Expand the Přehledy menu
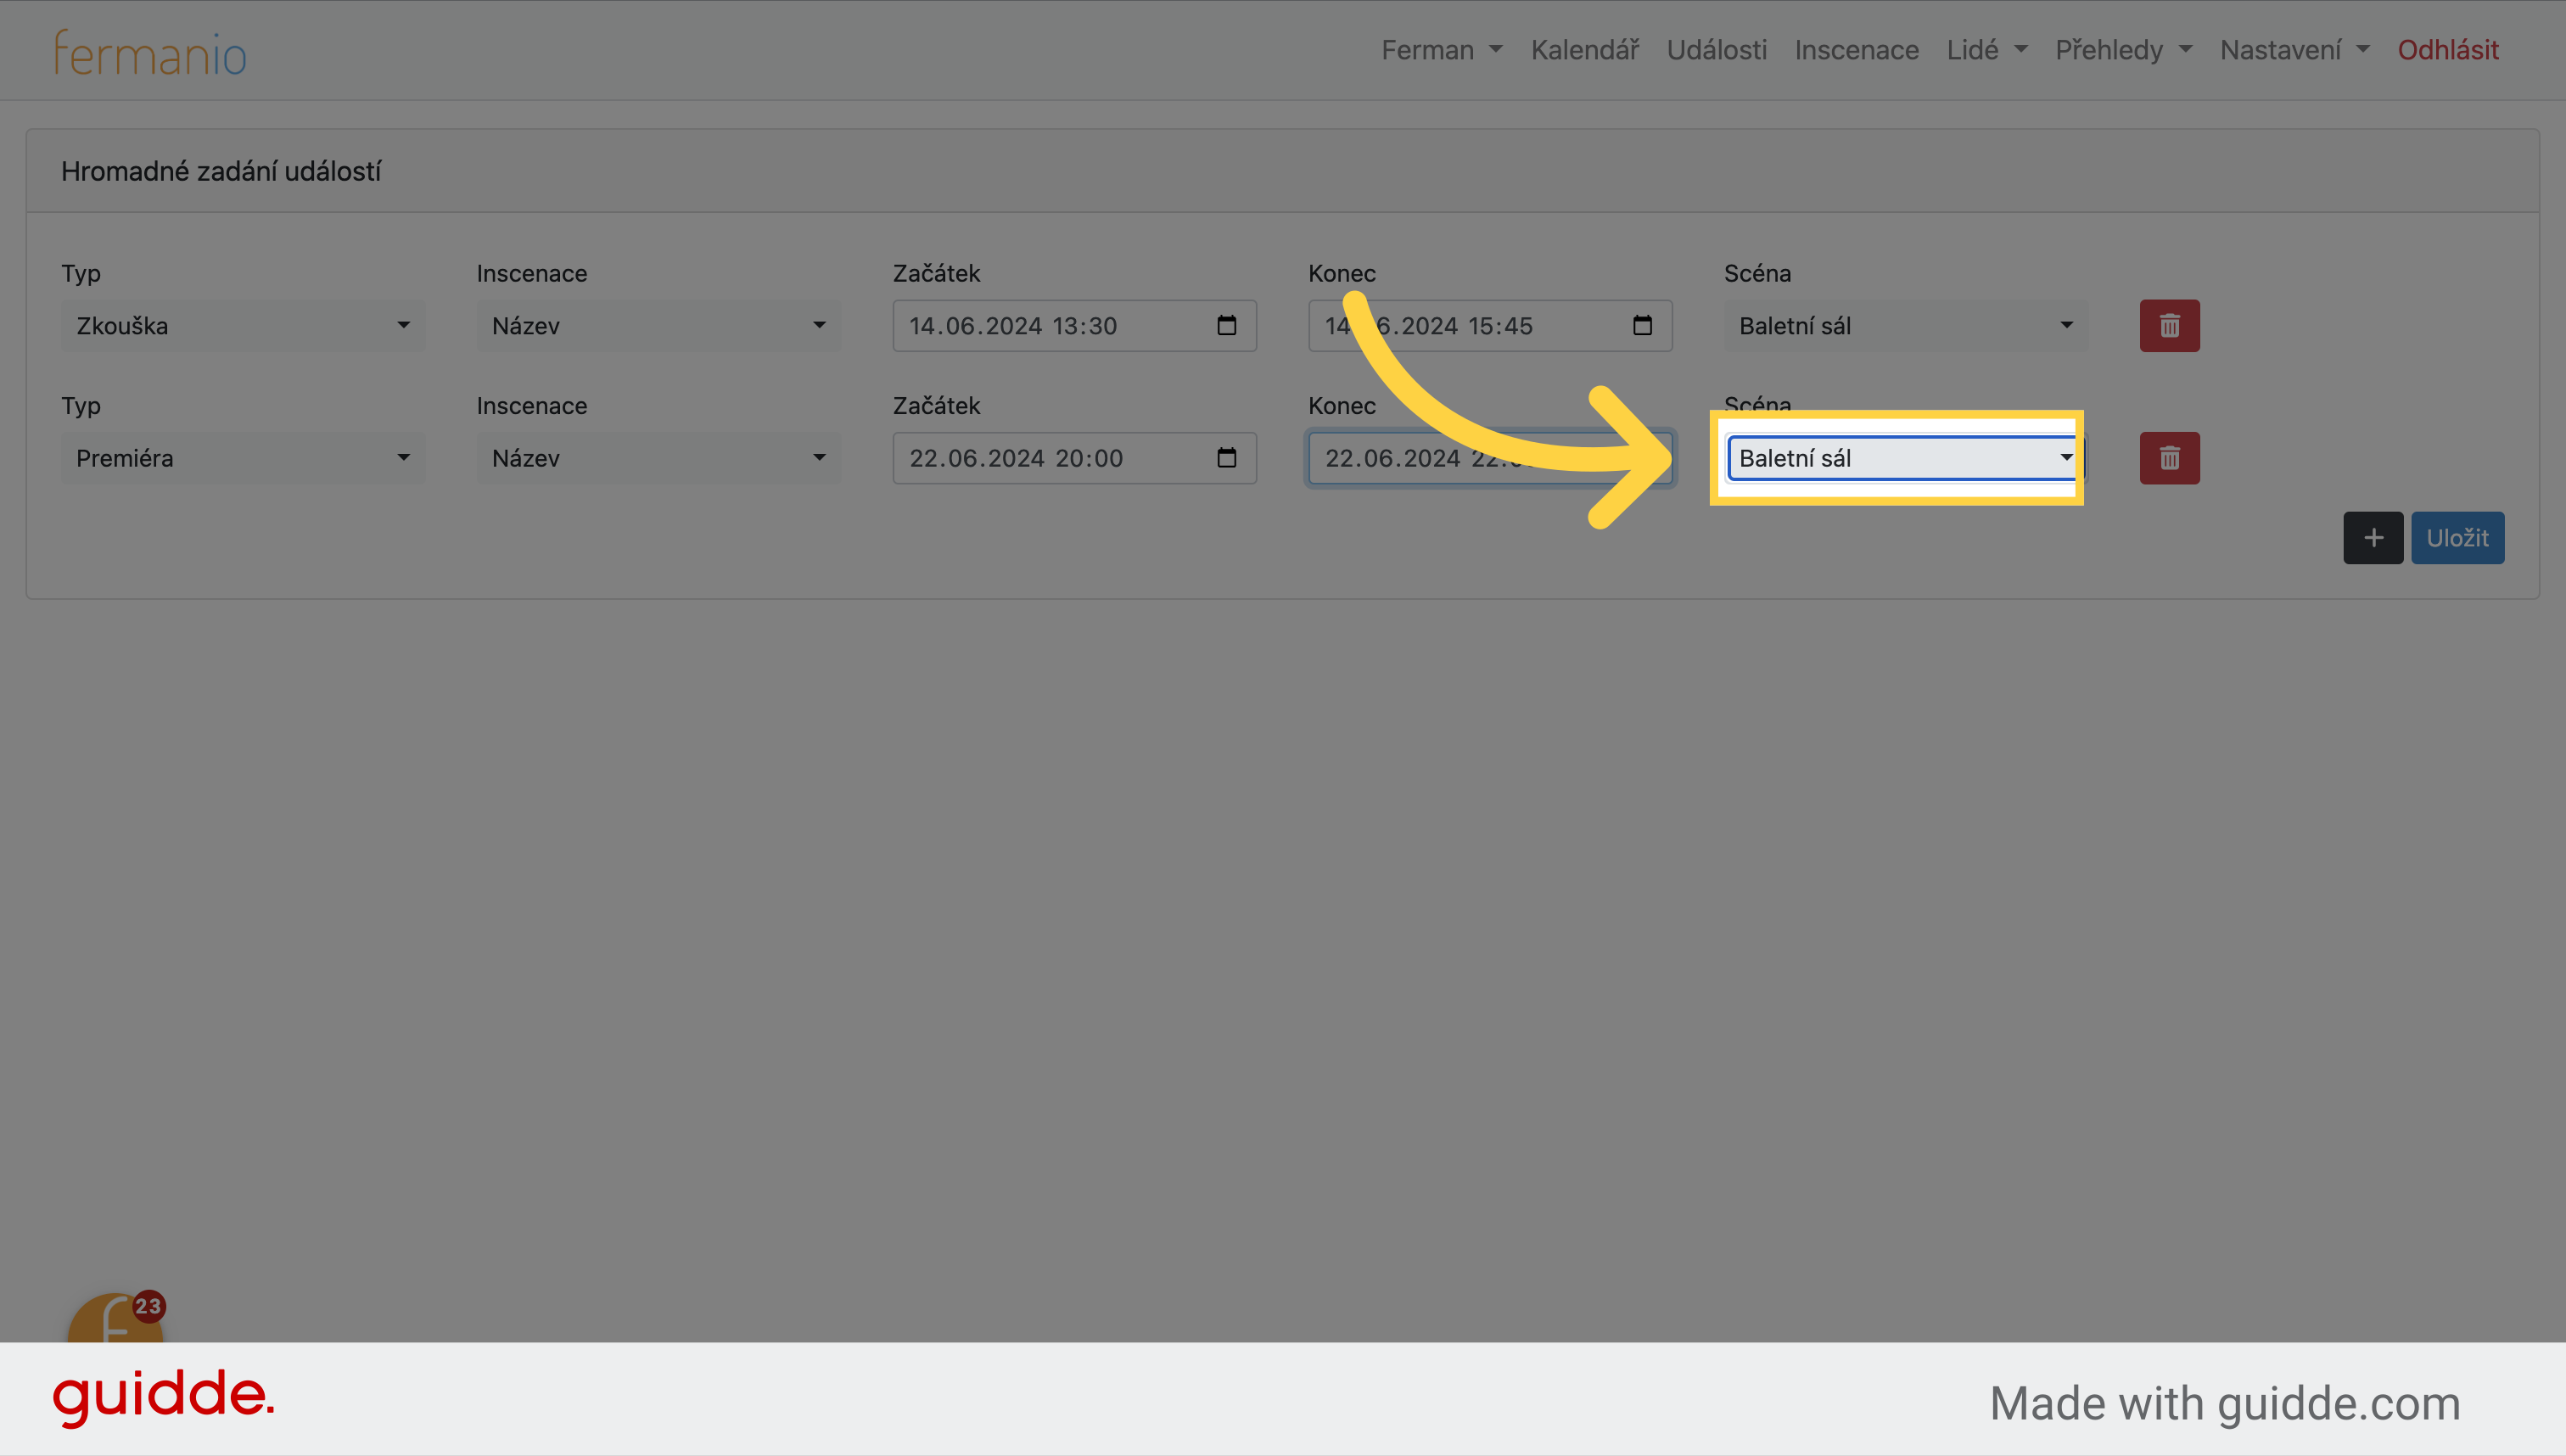Screen dimensions: 2566x1456 coord(2123,50)
